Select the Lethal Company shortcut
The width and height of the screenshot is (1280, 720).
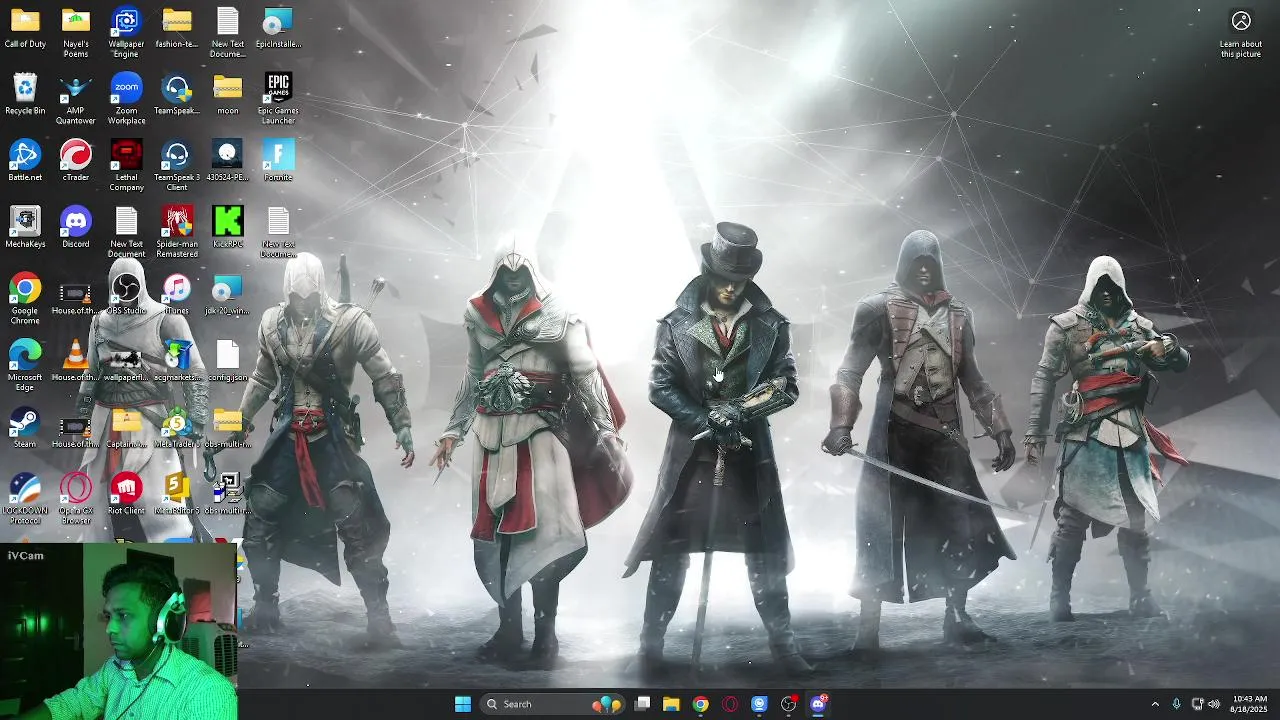[x=126, y=166]
